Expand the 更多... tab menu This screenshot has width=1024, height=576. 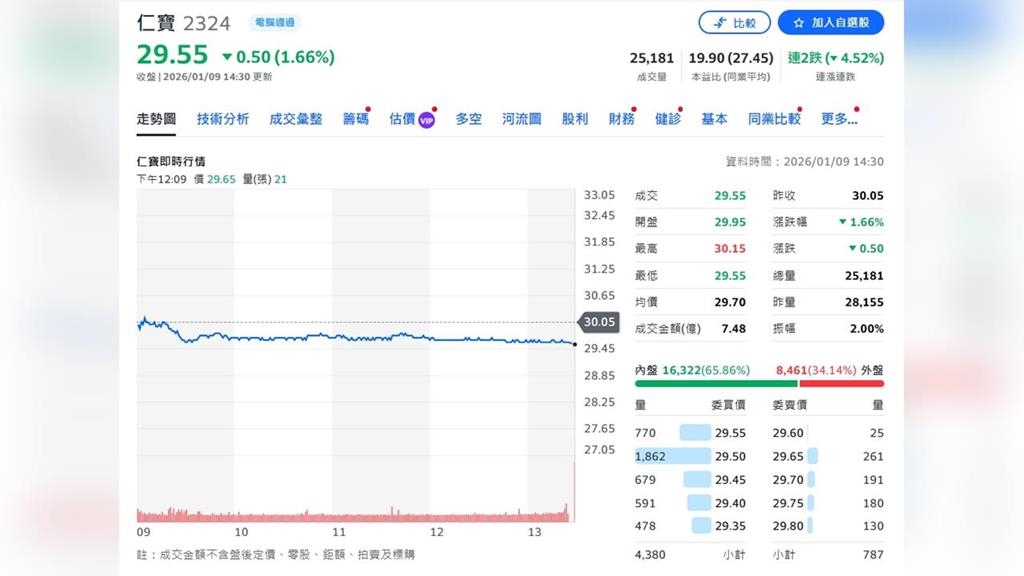838,119
